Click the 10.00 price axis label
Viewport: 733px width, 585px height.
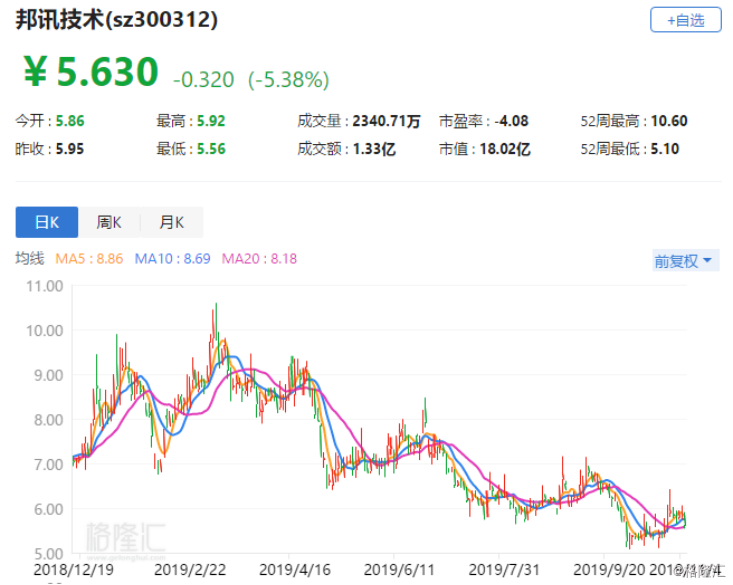(44, 331)
